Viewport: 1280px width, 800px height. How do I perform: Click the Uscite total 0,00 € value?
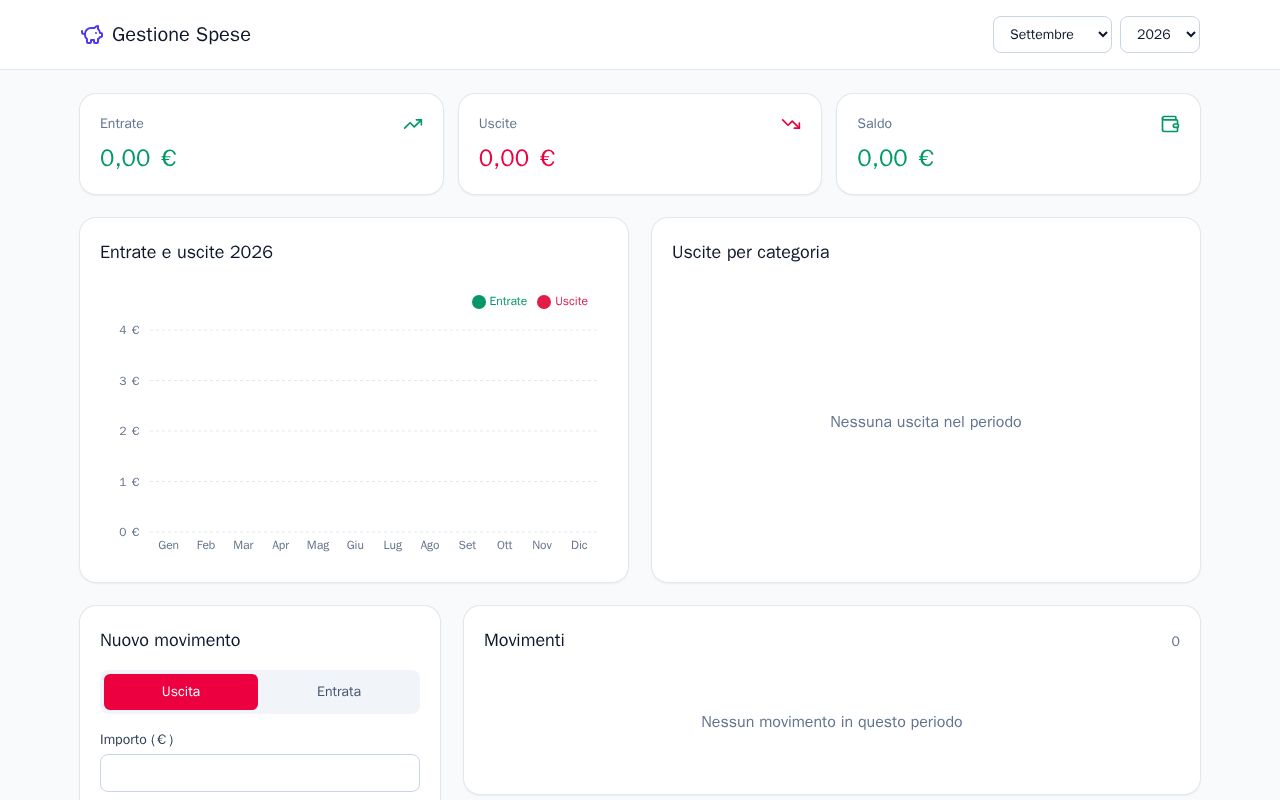coord(517,158)
